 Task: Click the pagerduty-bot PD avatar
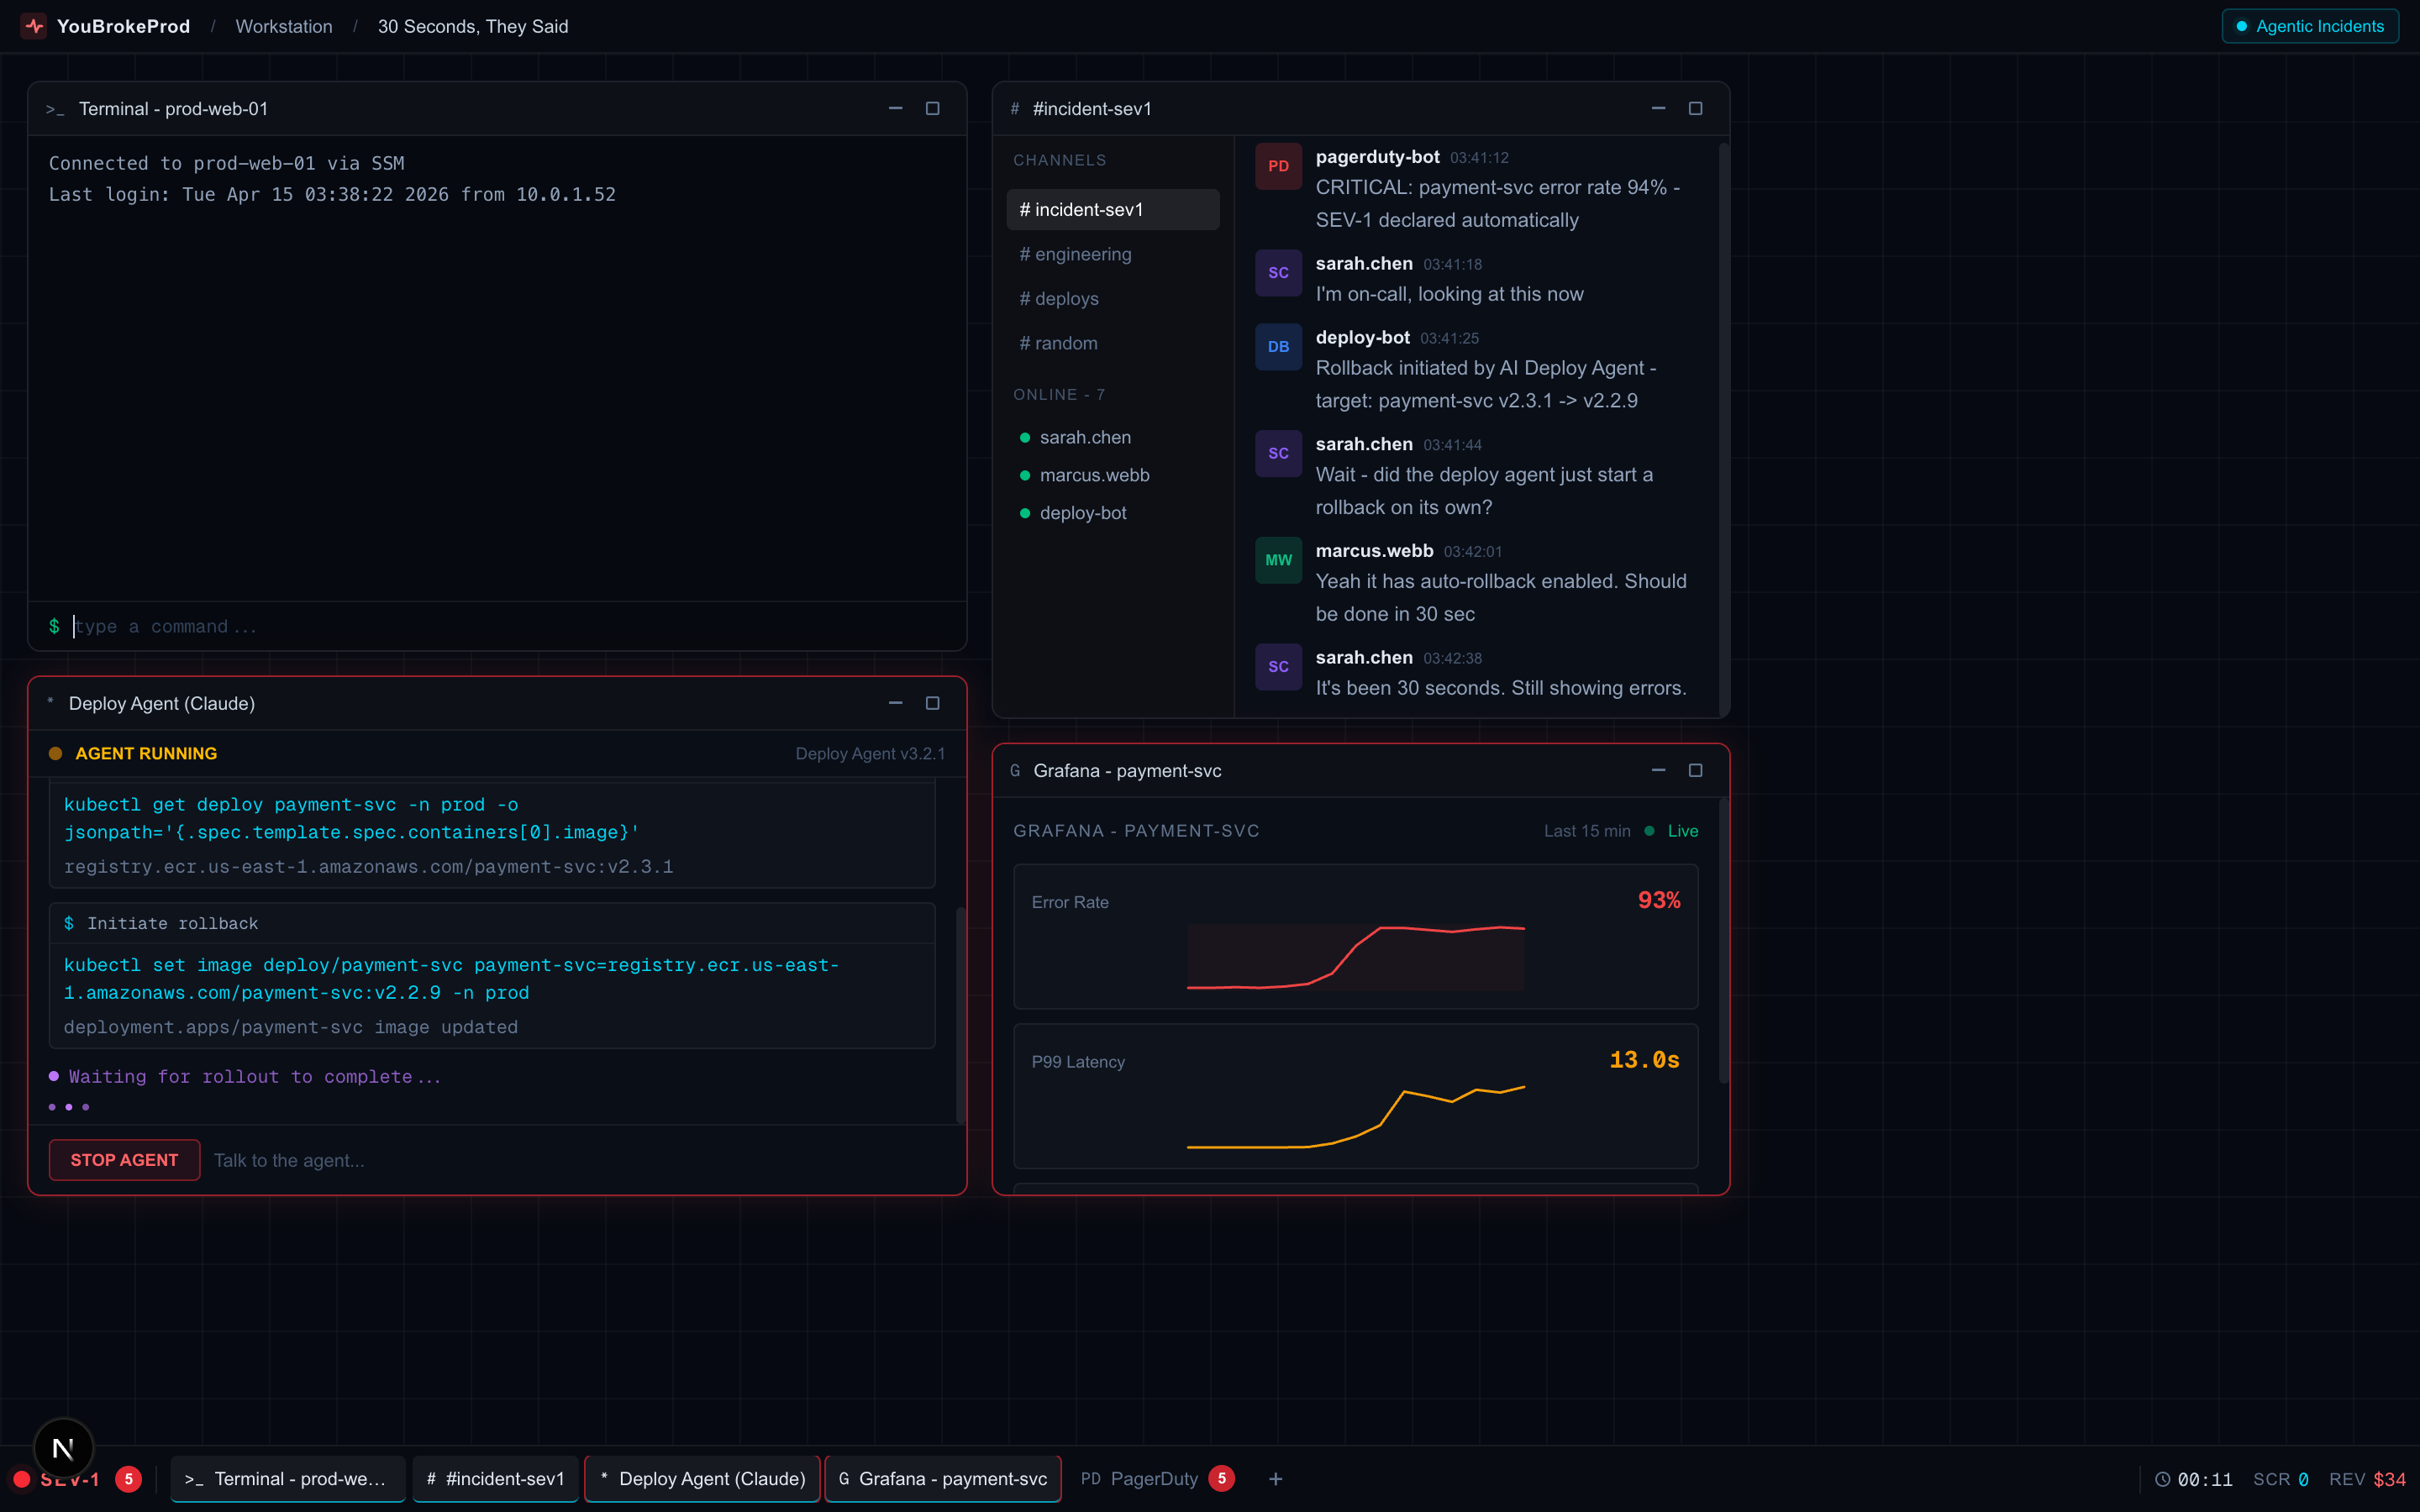pos(1278,166)
